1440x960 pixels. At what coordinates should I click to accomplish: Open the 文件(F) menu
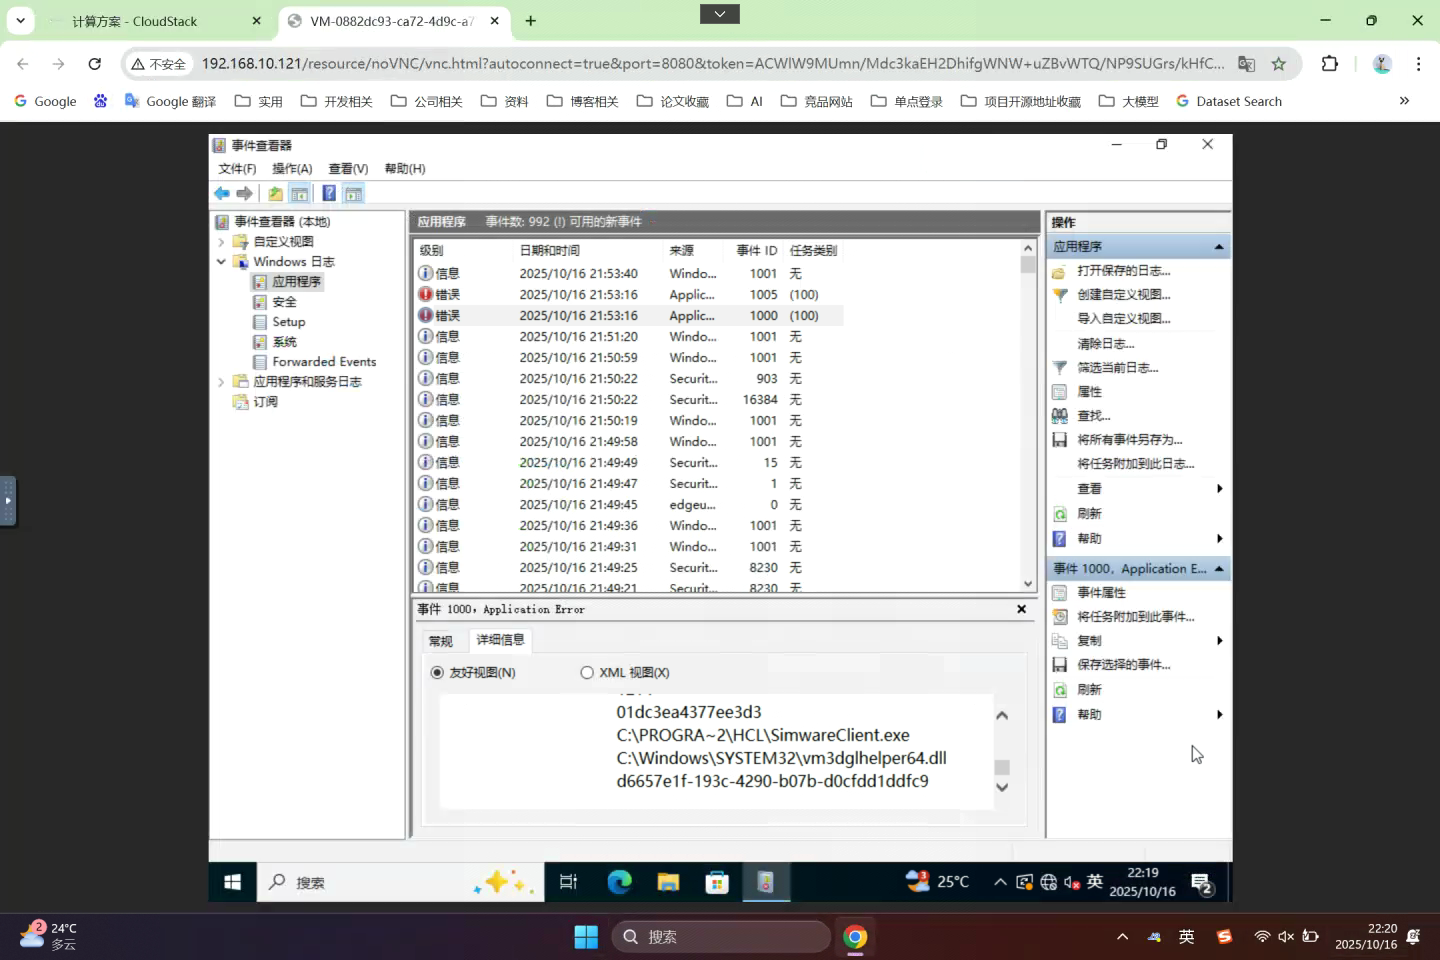coord(237,169)
